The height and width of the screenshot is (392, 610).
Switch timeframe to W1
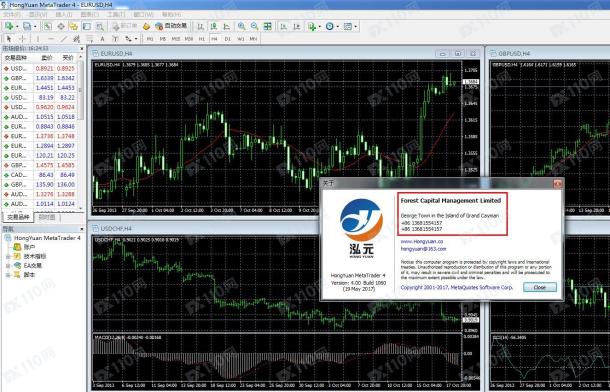[x=241, y=39]
